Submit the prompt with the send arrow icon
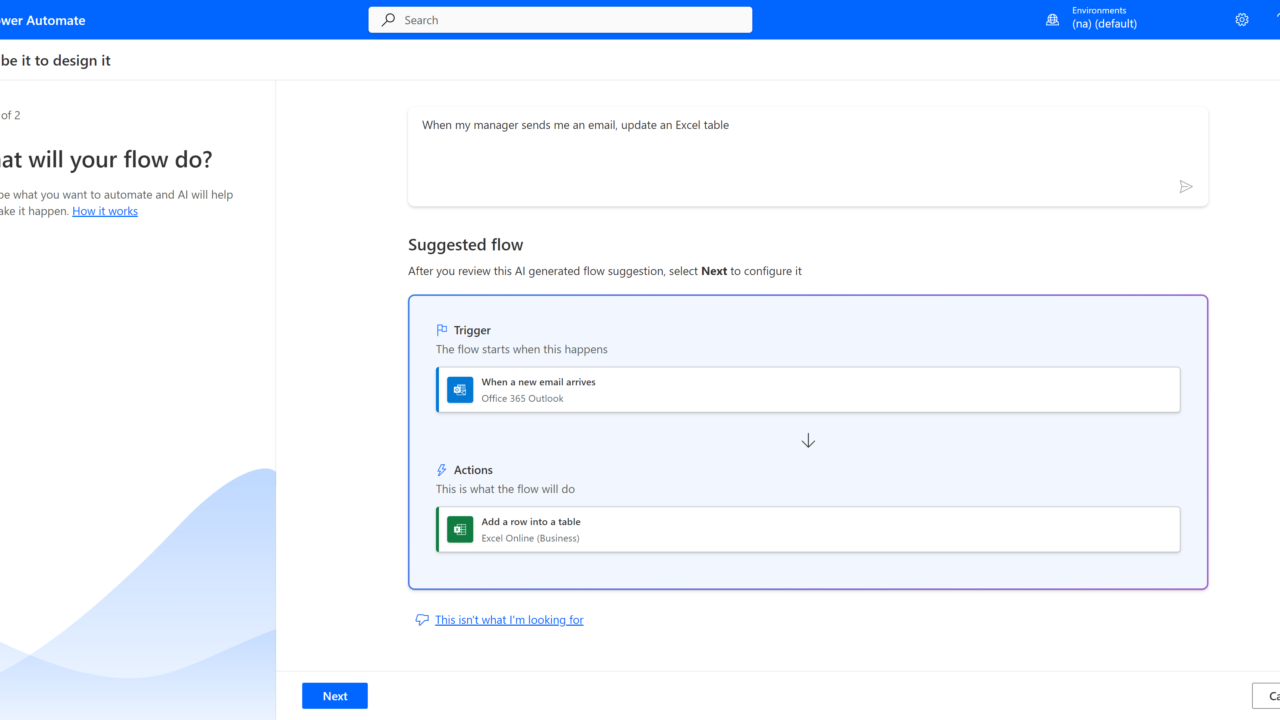 (x=1186, y=187)
